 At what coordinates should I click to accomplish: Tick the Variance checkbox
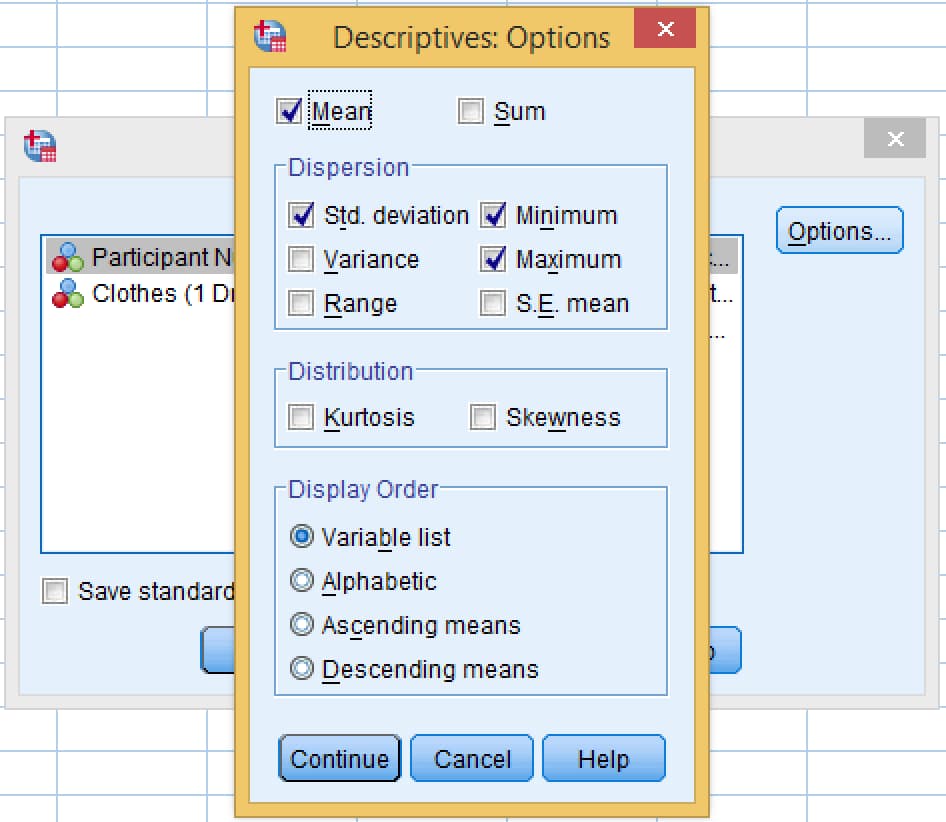(300, 260)
